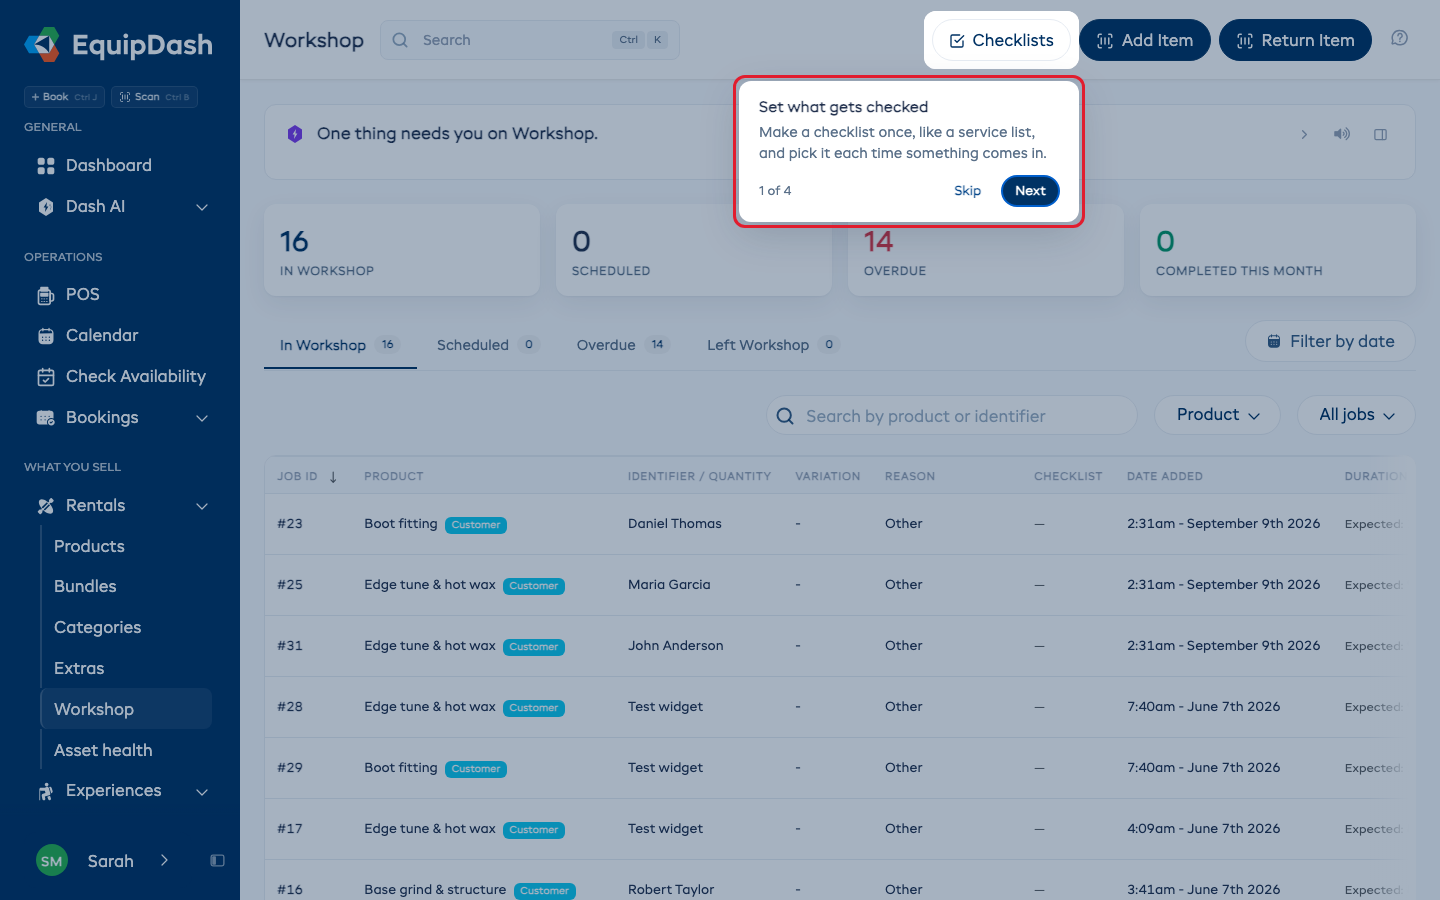Open the All jobs dropdown
This screenshot has height=900, width=1440.
coord(1356,415)
